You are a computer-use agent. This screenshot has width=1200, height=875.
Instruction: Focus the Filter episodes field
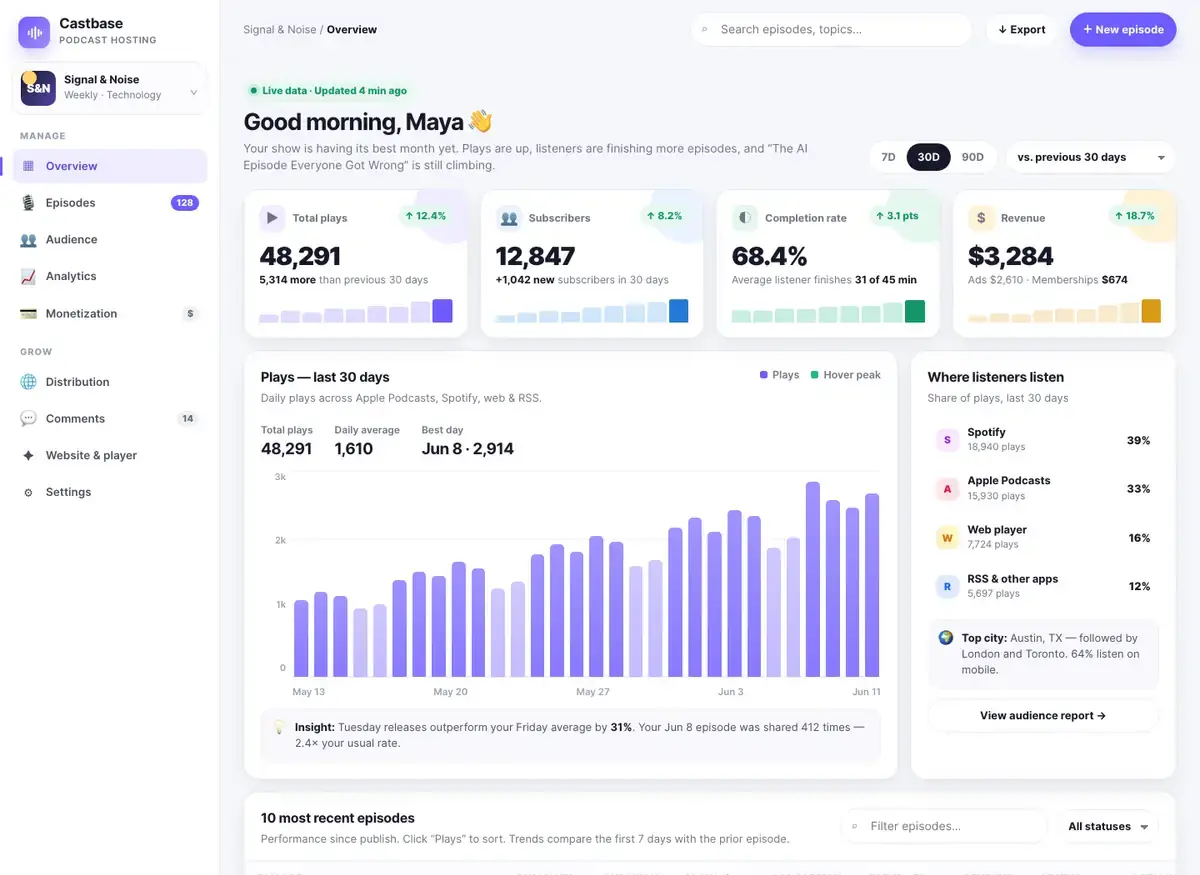(x=943, y=827)
